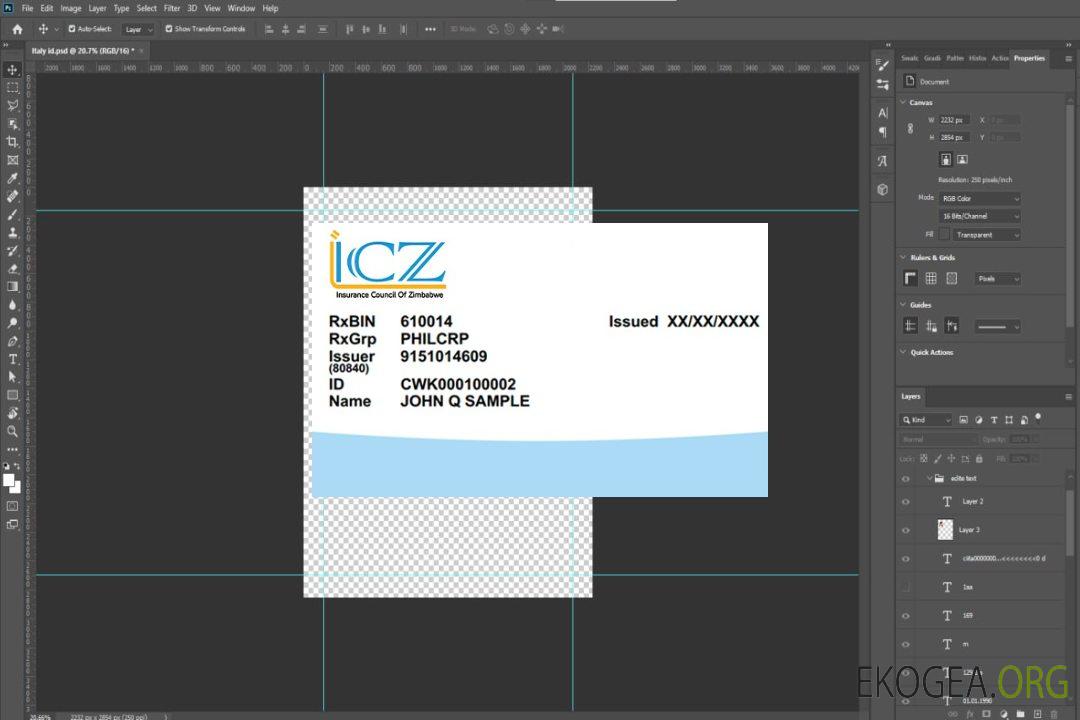Collapse the Rulers & Grids section
The image size is (1080, 720).
click(x=903, y=257)
